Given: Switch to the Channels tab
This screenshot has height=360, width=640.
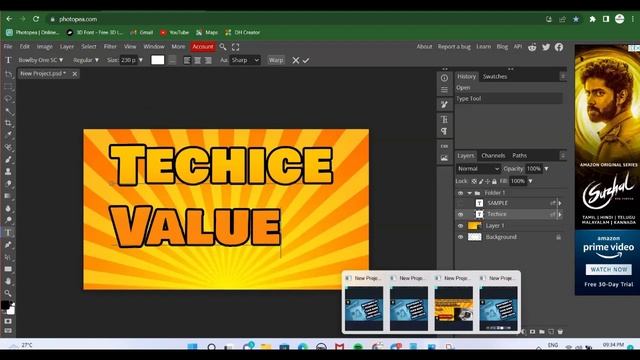Looking at the screenshot, I should point(493,156).
